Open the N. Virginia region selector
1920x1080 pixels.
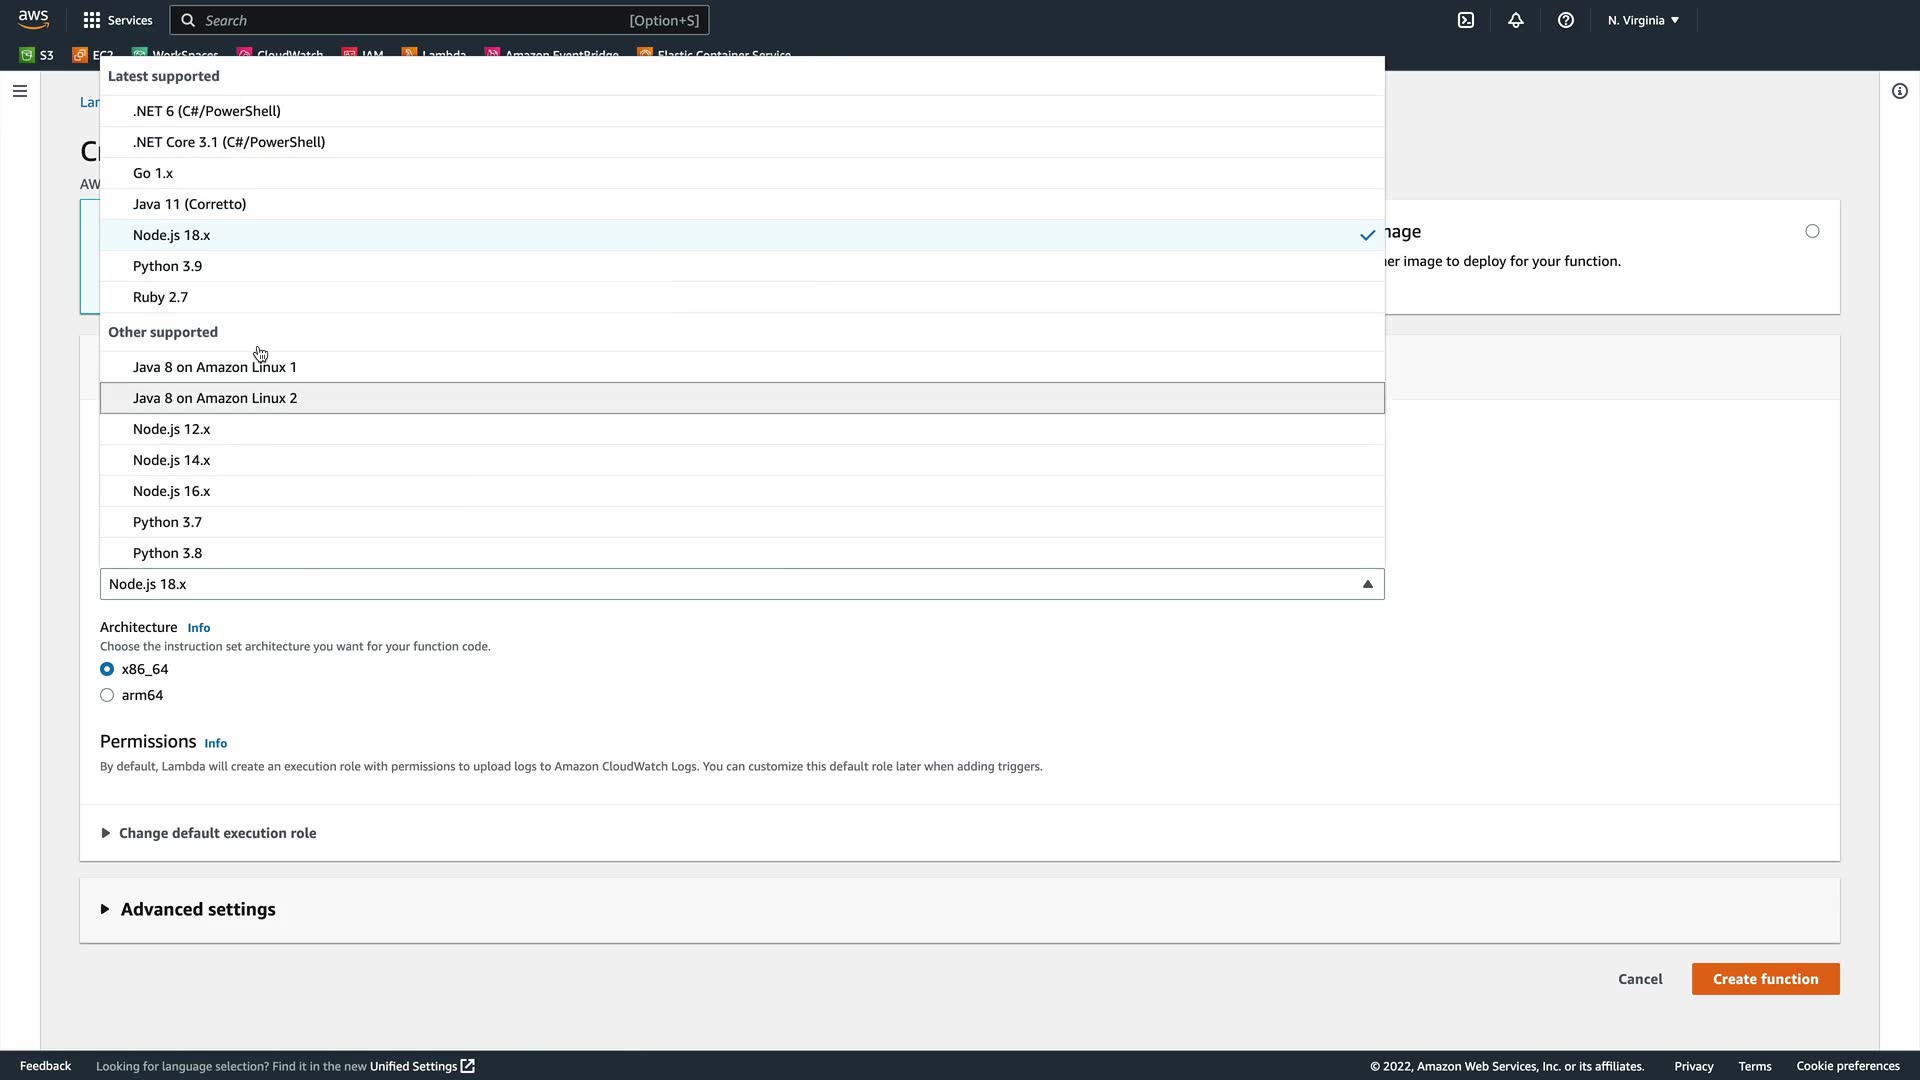[x=1643, y=20]
